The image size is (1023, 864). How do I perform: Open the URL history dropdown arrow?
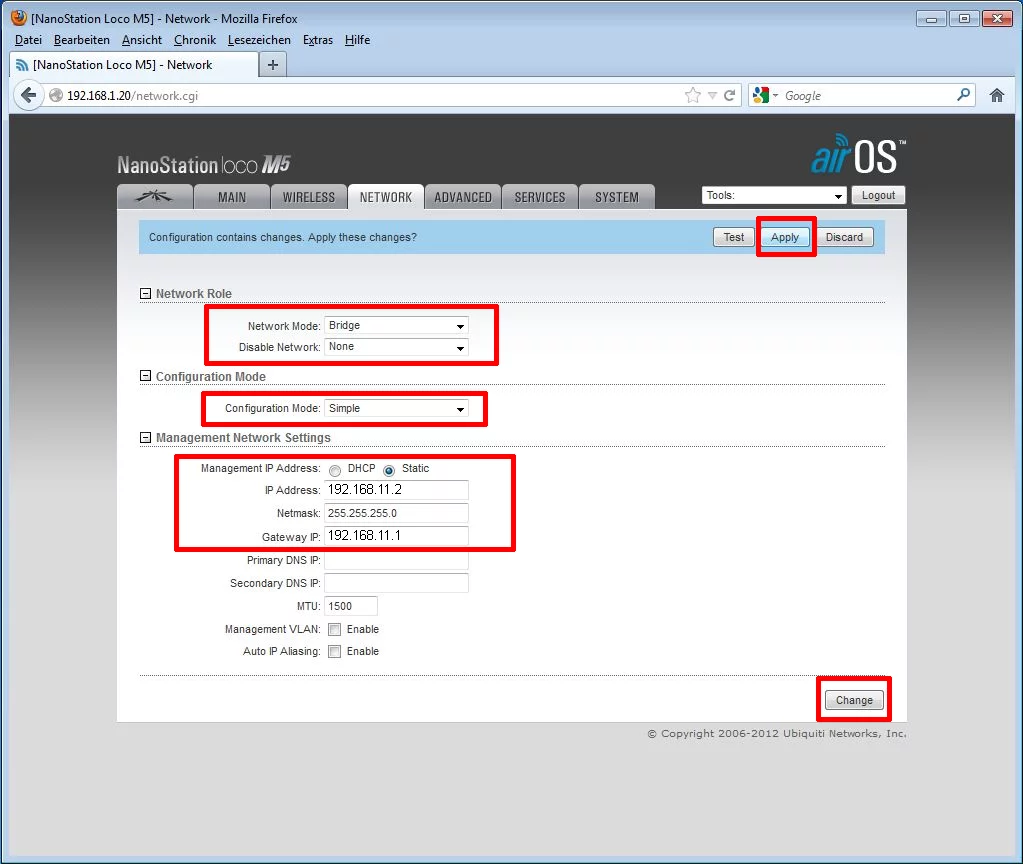coord(712,95)
